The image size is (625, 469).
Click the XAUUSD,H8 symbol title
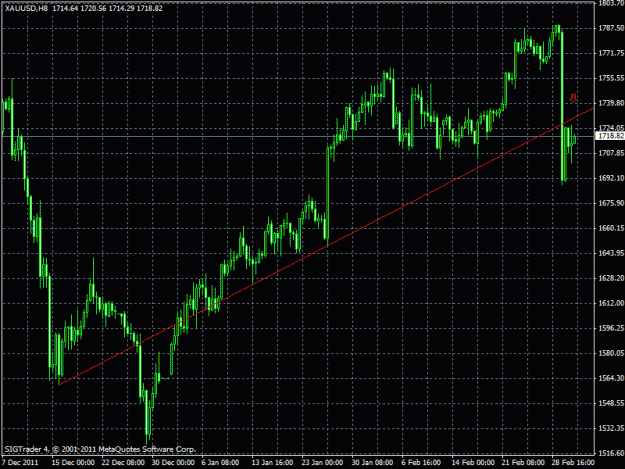27,8
